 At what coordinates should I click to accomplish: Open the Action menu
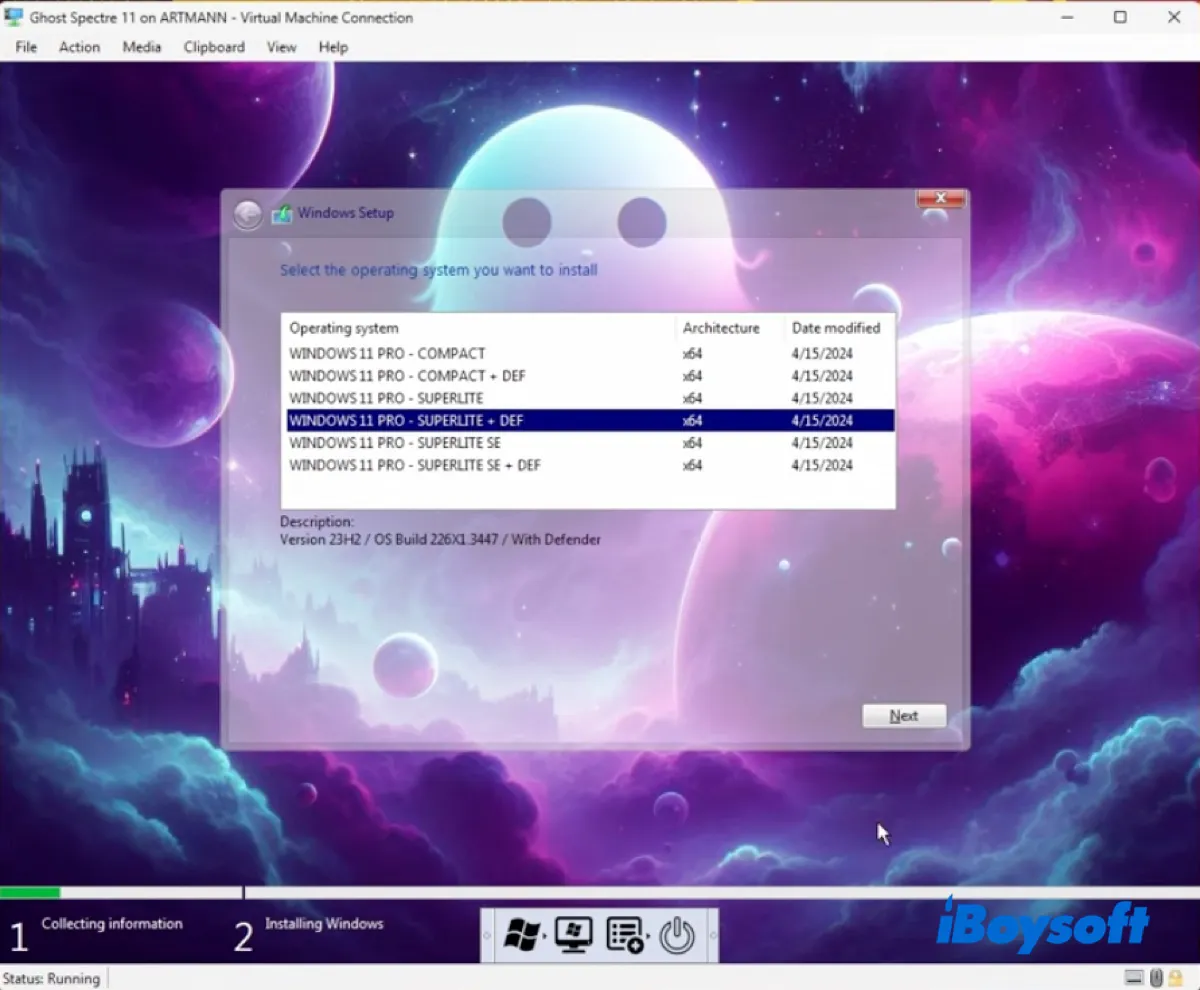(79, 47)
